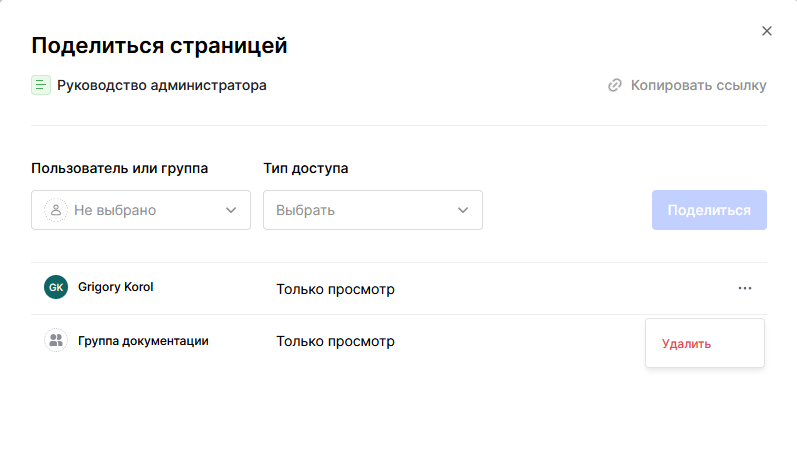Open the Пользователь или группа dropdown
Viewport: 797px width, 468px height.
(140, 210)
